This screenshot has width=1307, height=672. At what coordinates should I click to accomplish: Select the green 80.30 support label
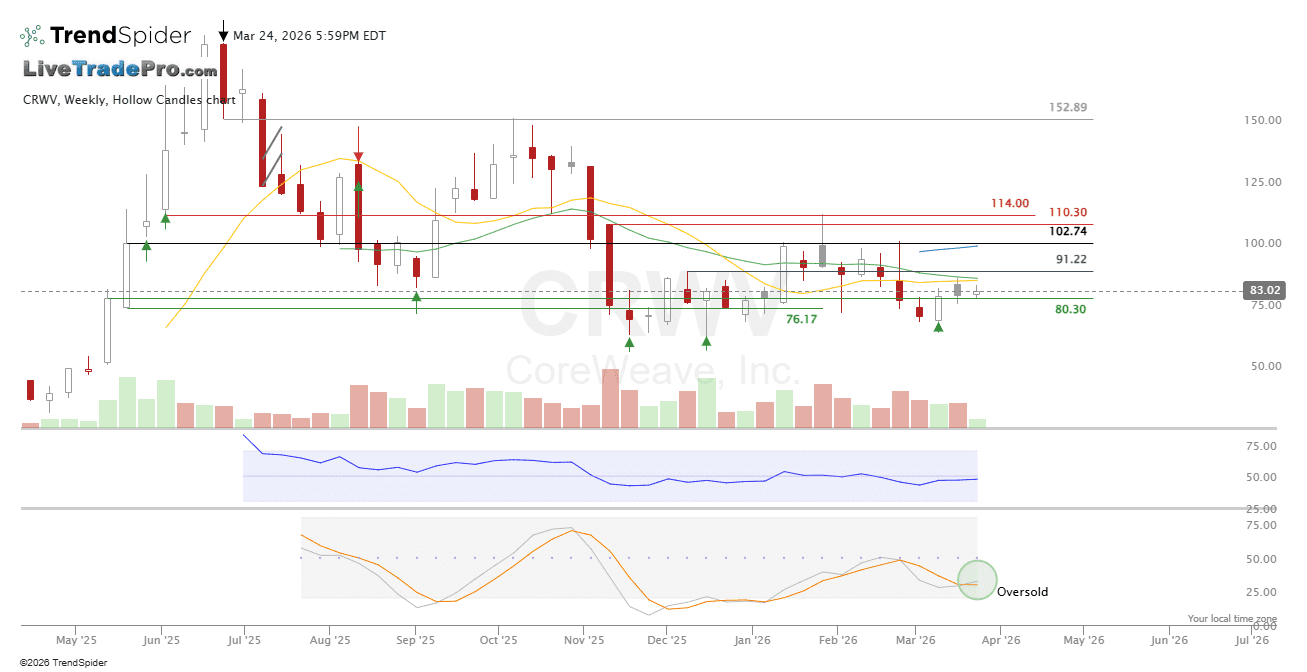click(1070, 310)
